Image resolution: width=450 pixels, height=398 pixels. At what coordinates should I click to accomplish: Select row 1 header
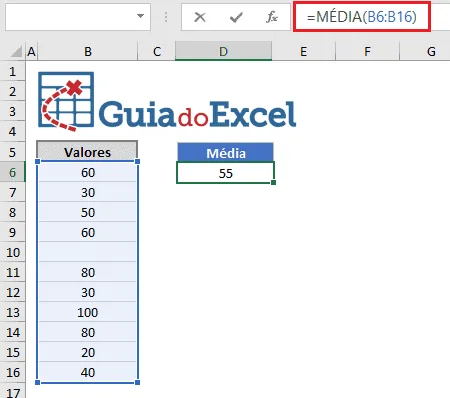13,71
